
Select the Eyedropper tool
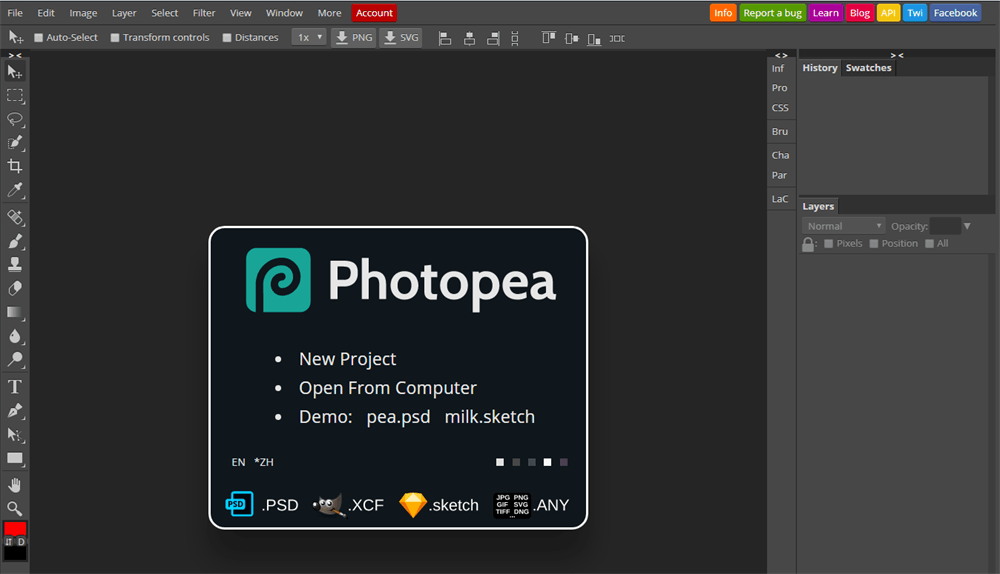15,190
